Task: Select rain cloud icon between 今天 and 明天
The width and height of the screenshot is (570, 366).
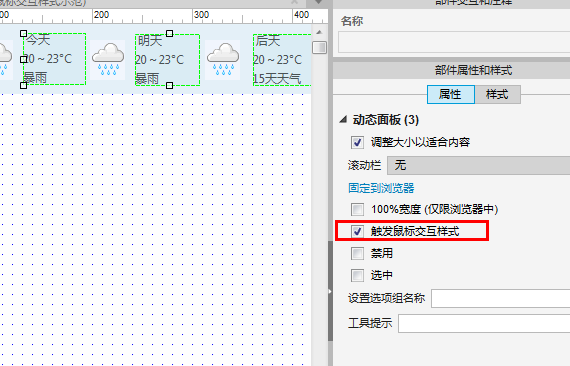Action: coord(108,60)
